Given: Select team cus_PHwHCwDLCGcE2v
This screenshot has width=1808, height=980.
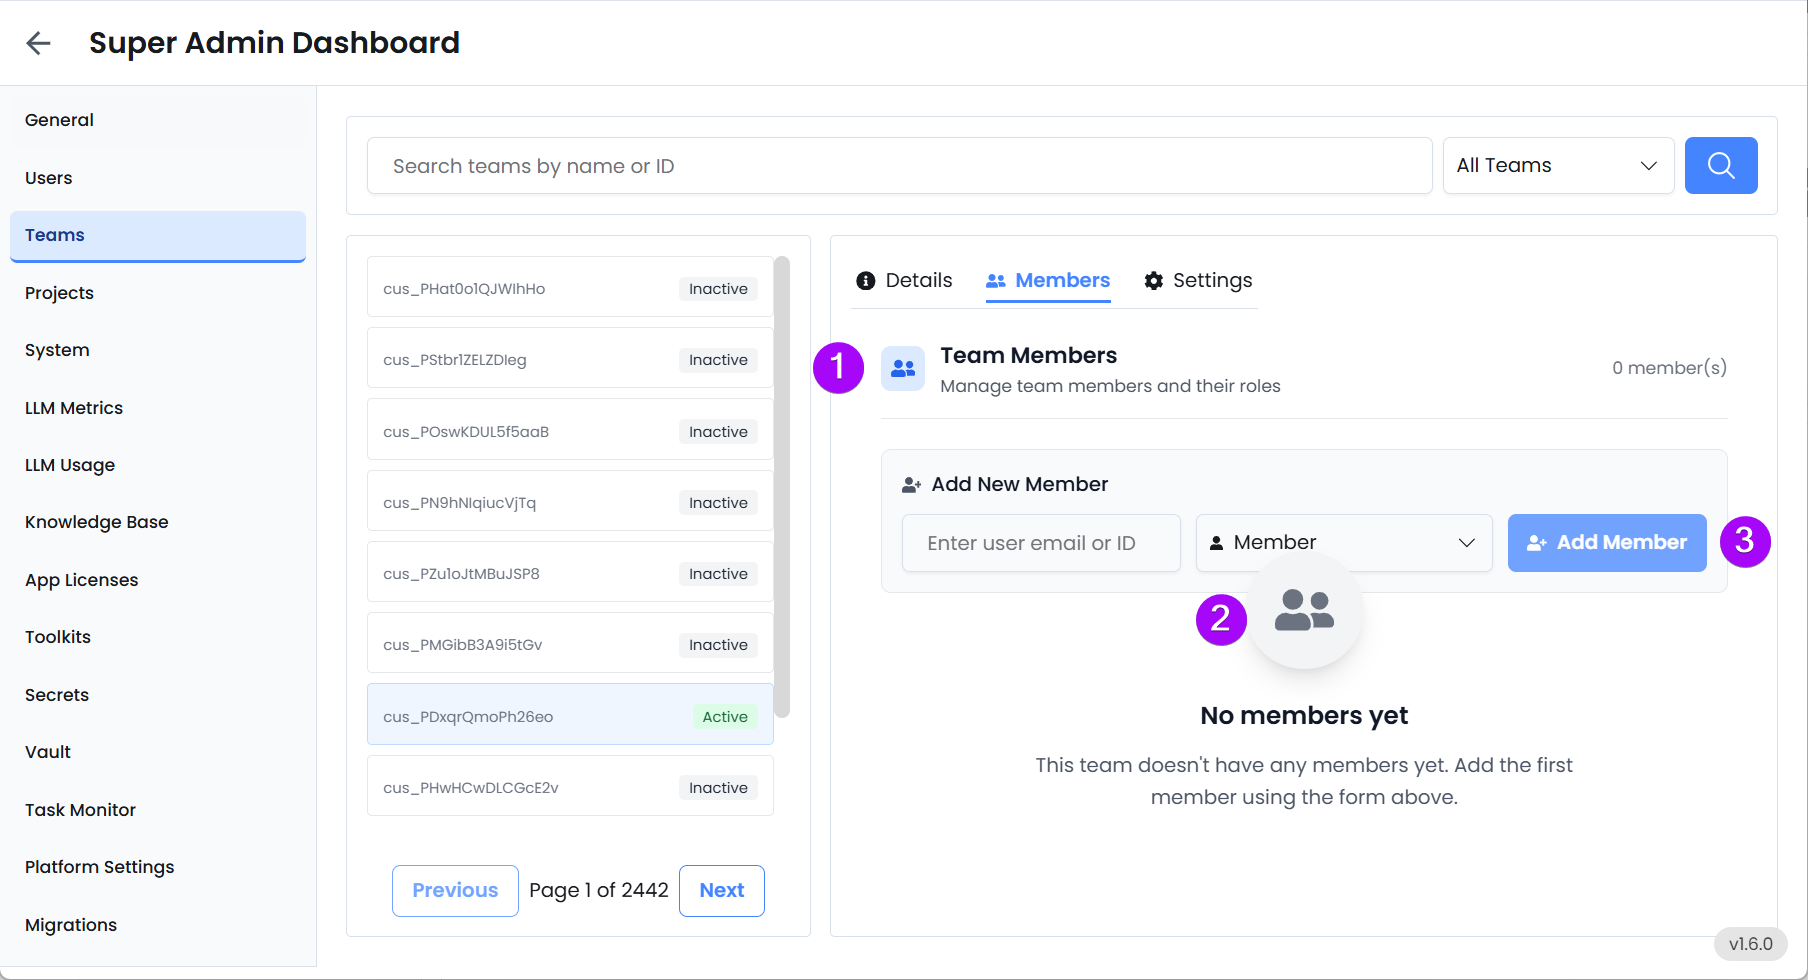Looking at the screenshot, I should click(x=570, y=786).
